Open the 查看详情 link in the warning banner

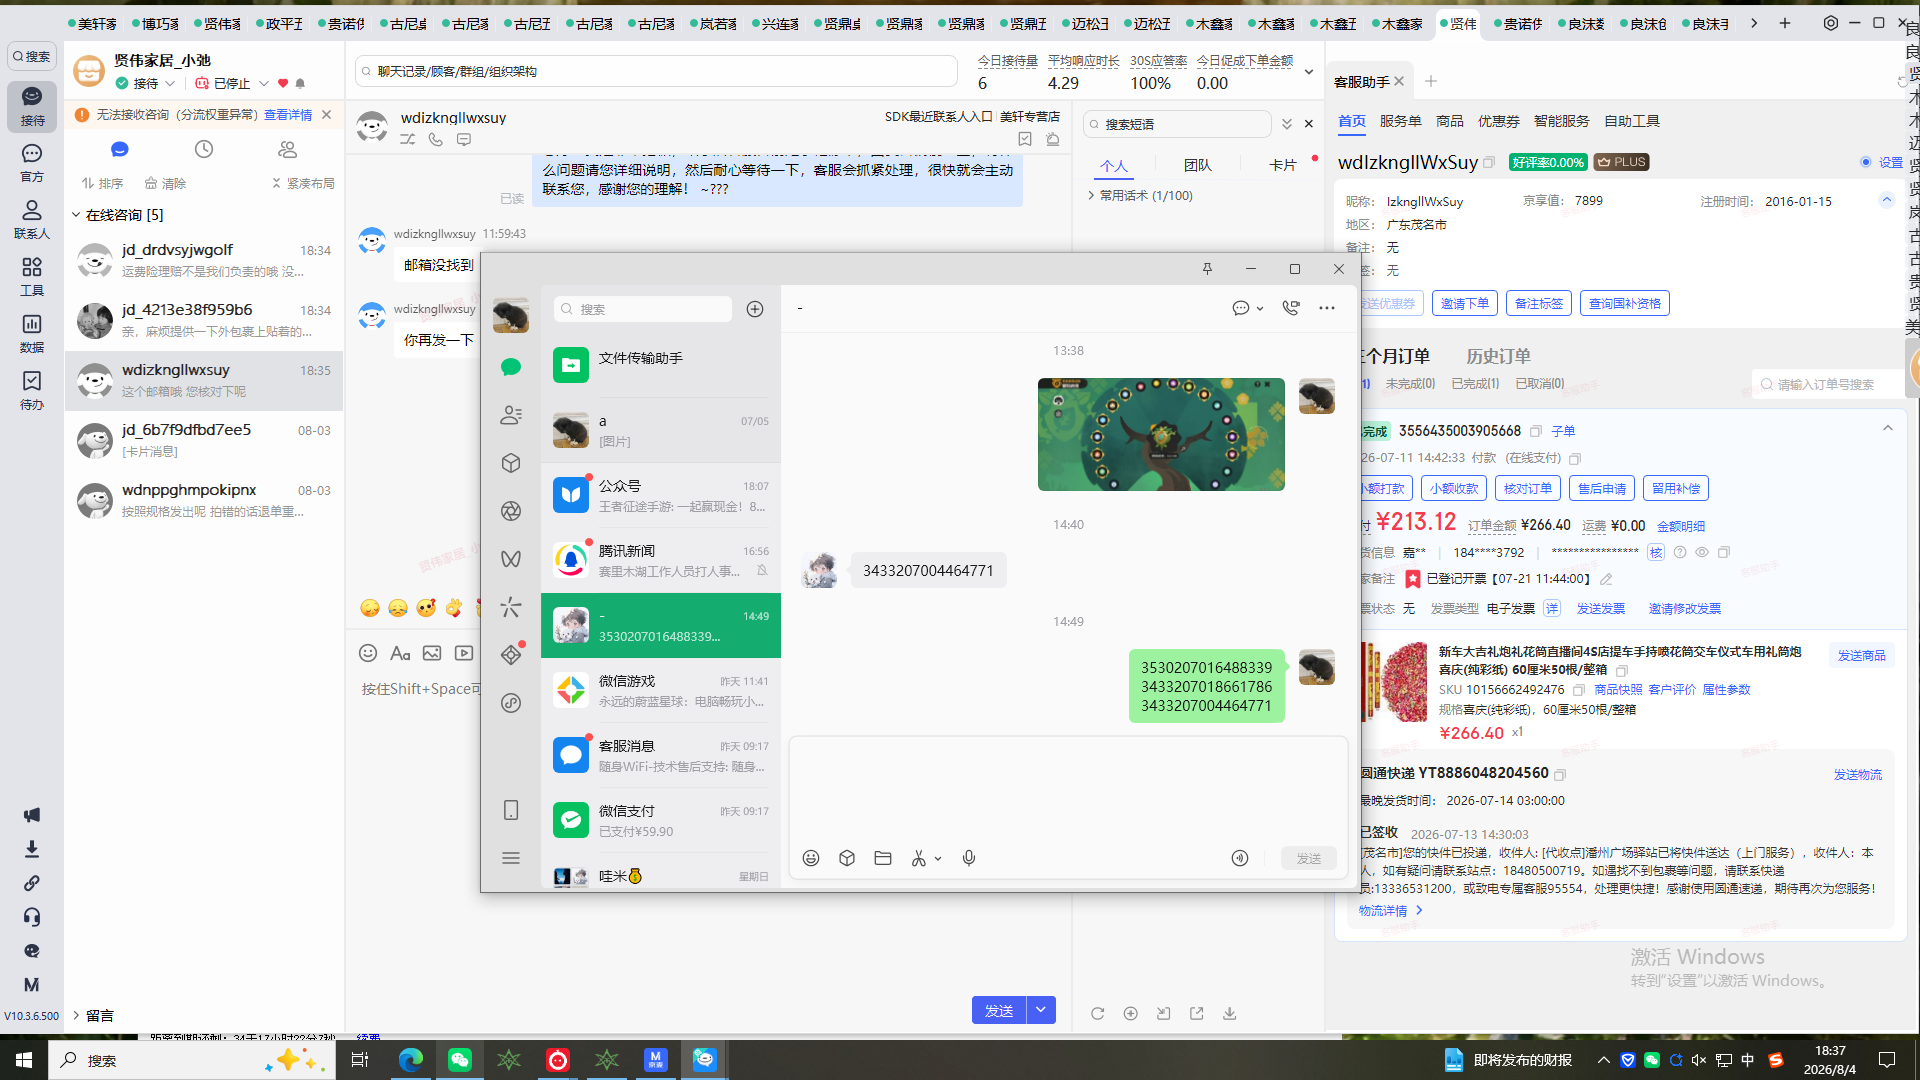pyautogui.click(x=288, y=115)
